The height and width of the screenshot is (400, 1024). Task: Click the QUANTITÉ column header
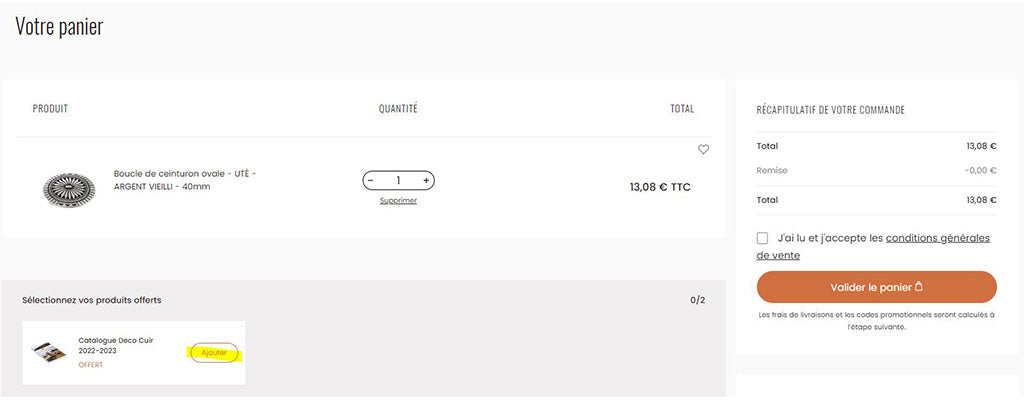[x=398, y=109]
